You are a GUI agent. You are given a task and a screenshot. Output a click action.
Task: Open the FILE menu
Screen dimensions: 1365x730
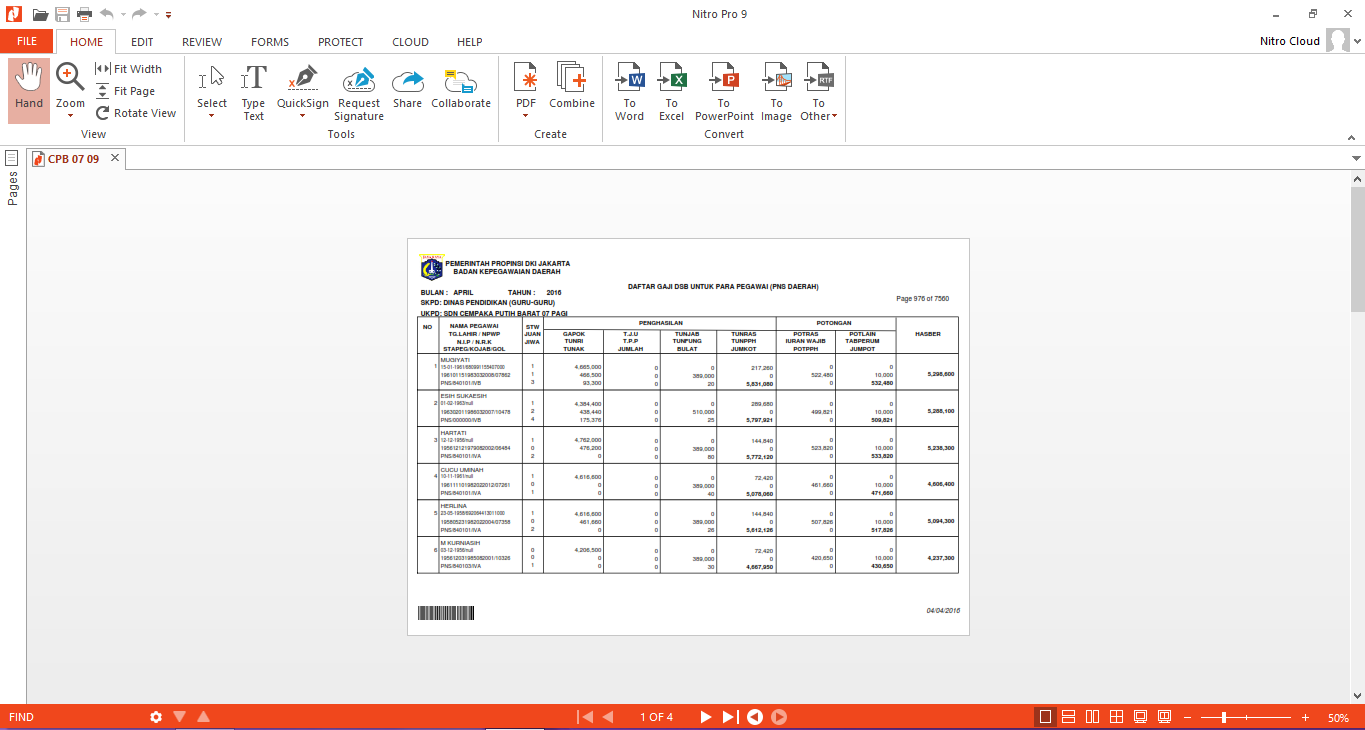(27, 41)
